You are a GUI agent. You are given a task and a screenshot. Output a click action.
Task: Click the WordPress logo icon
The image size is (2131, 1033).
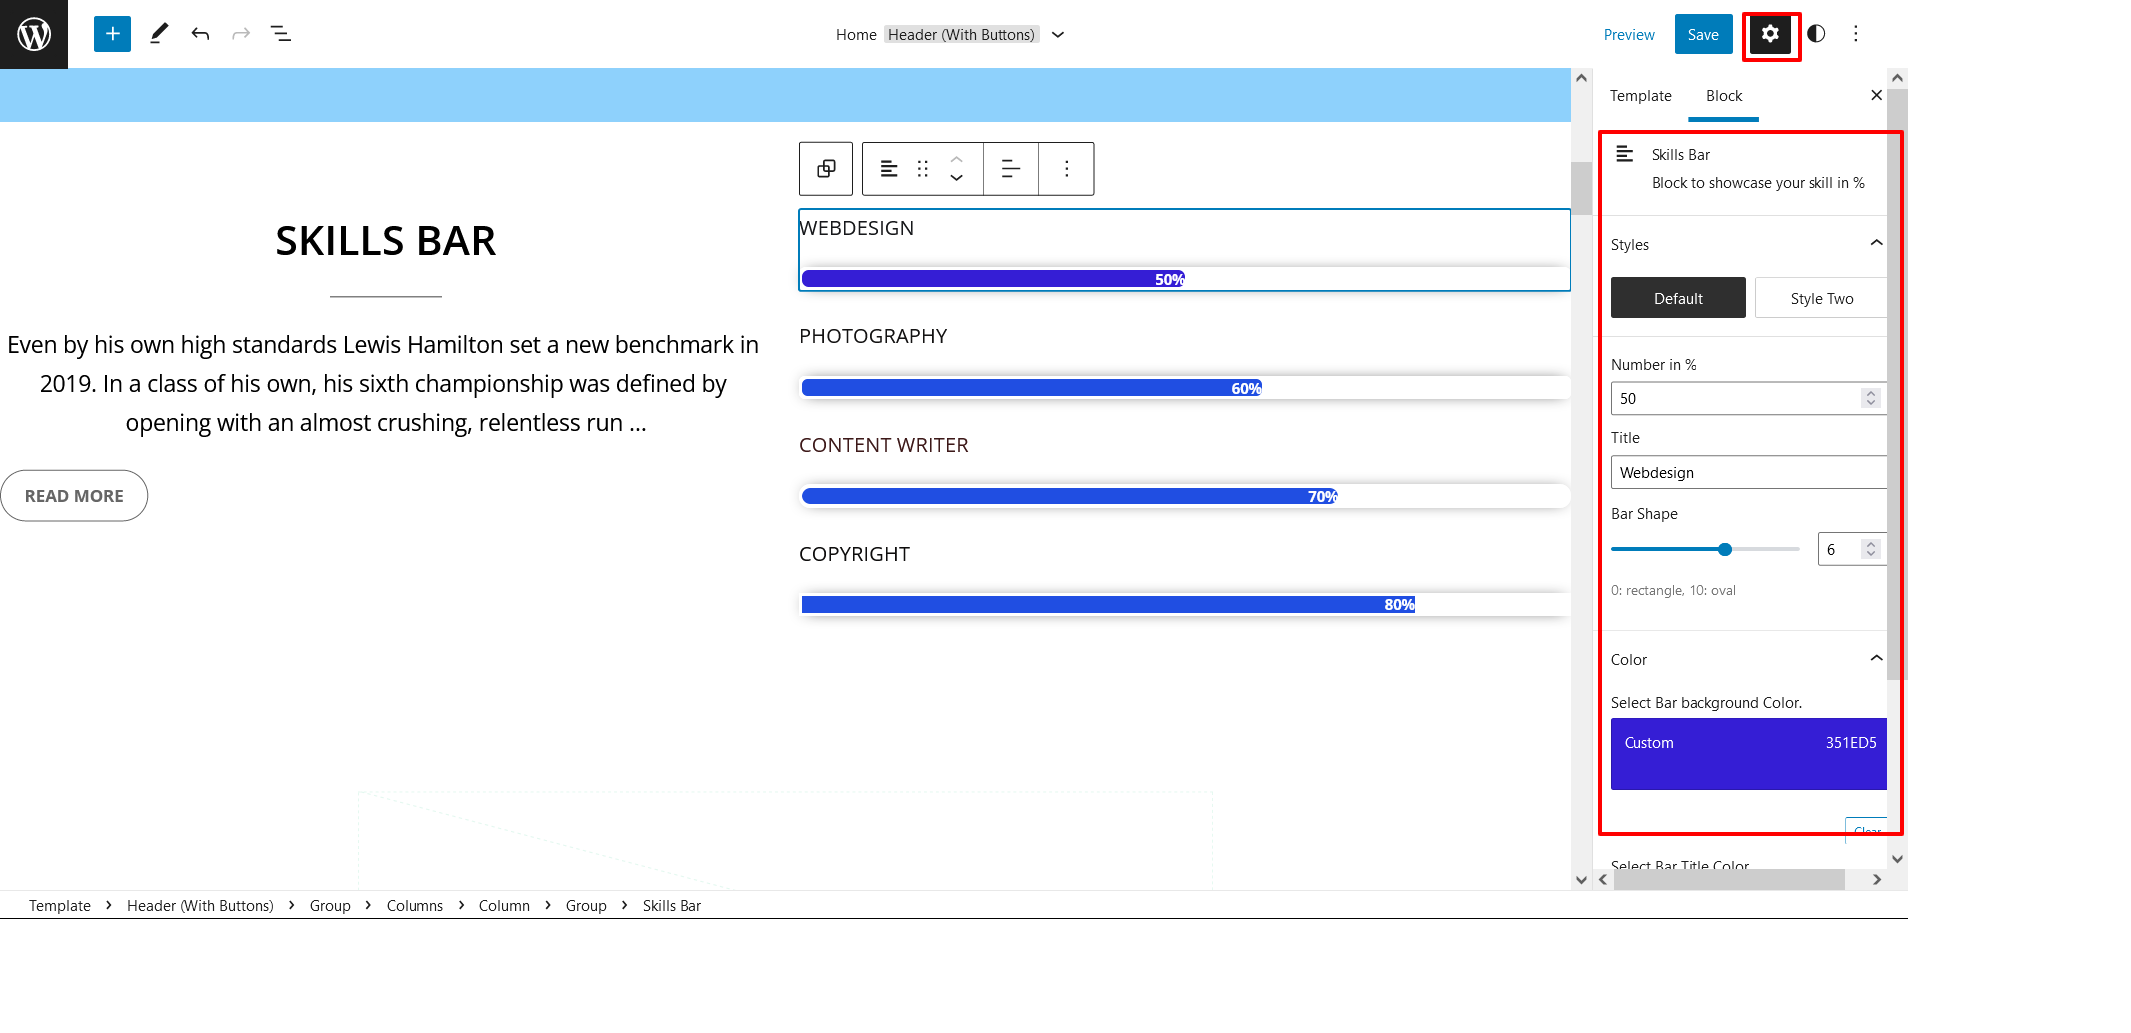[34, 34]
